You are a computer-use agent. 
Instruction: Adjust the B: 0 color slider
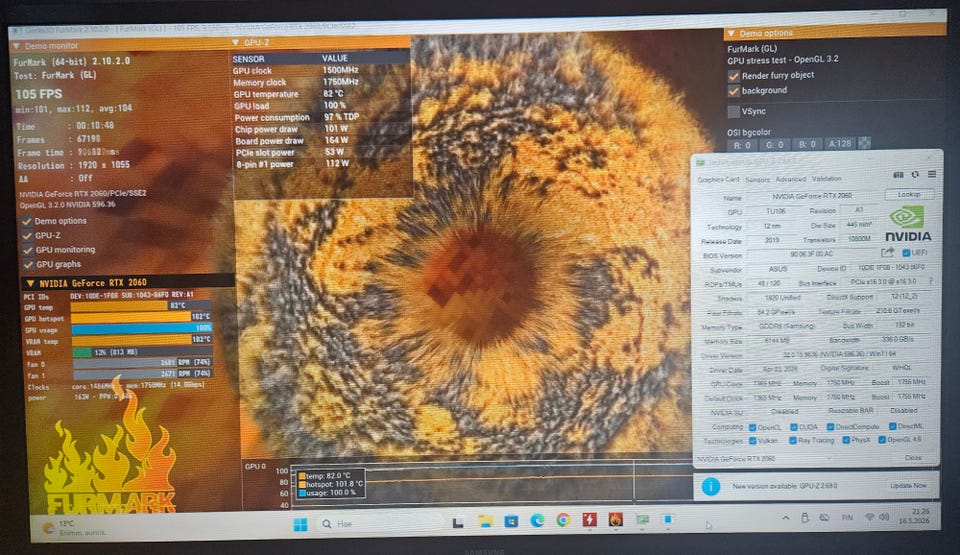tap(807, 145)
